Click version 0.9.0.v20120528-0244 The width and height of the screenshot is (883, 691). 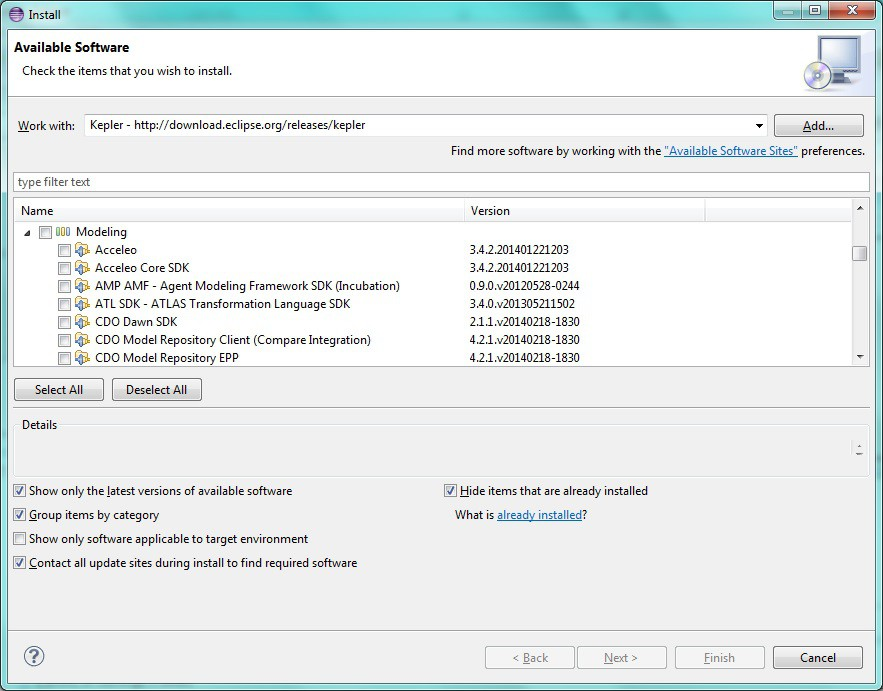pos(524,286)
